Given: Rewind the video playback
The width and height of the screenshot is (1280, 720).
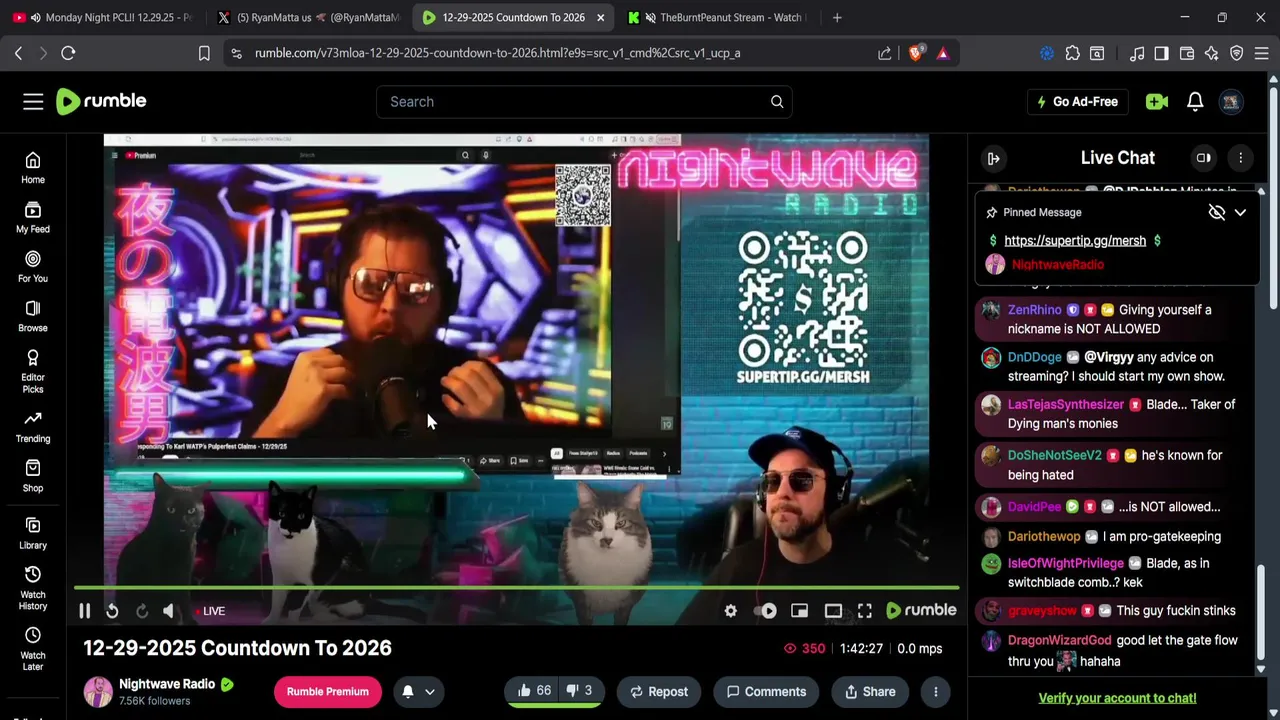Looking at the screenshot, I should coord(112,611).
